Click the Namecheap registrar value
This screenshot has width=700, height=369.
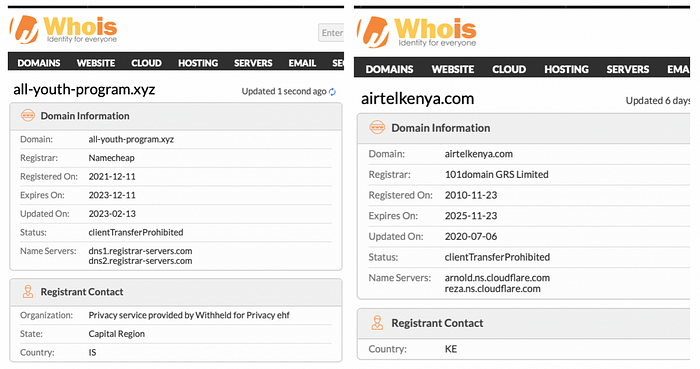tap(111, 158)
